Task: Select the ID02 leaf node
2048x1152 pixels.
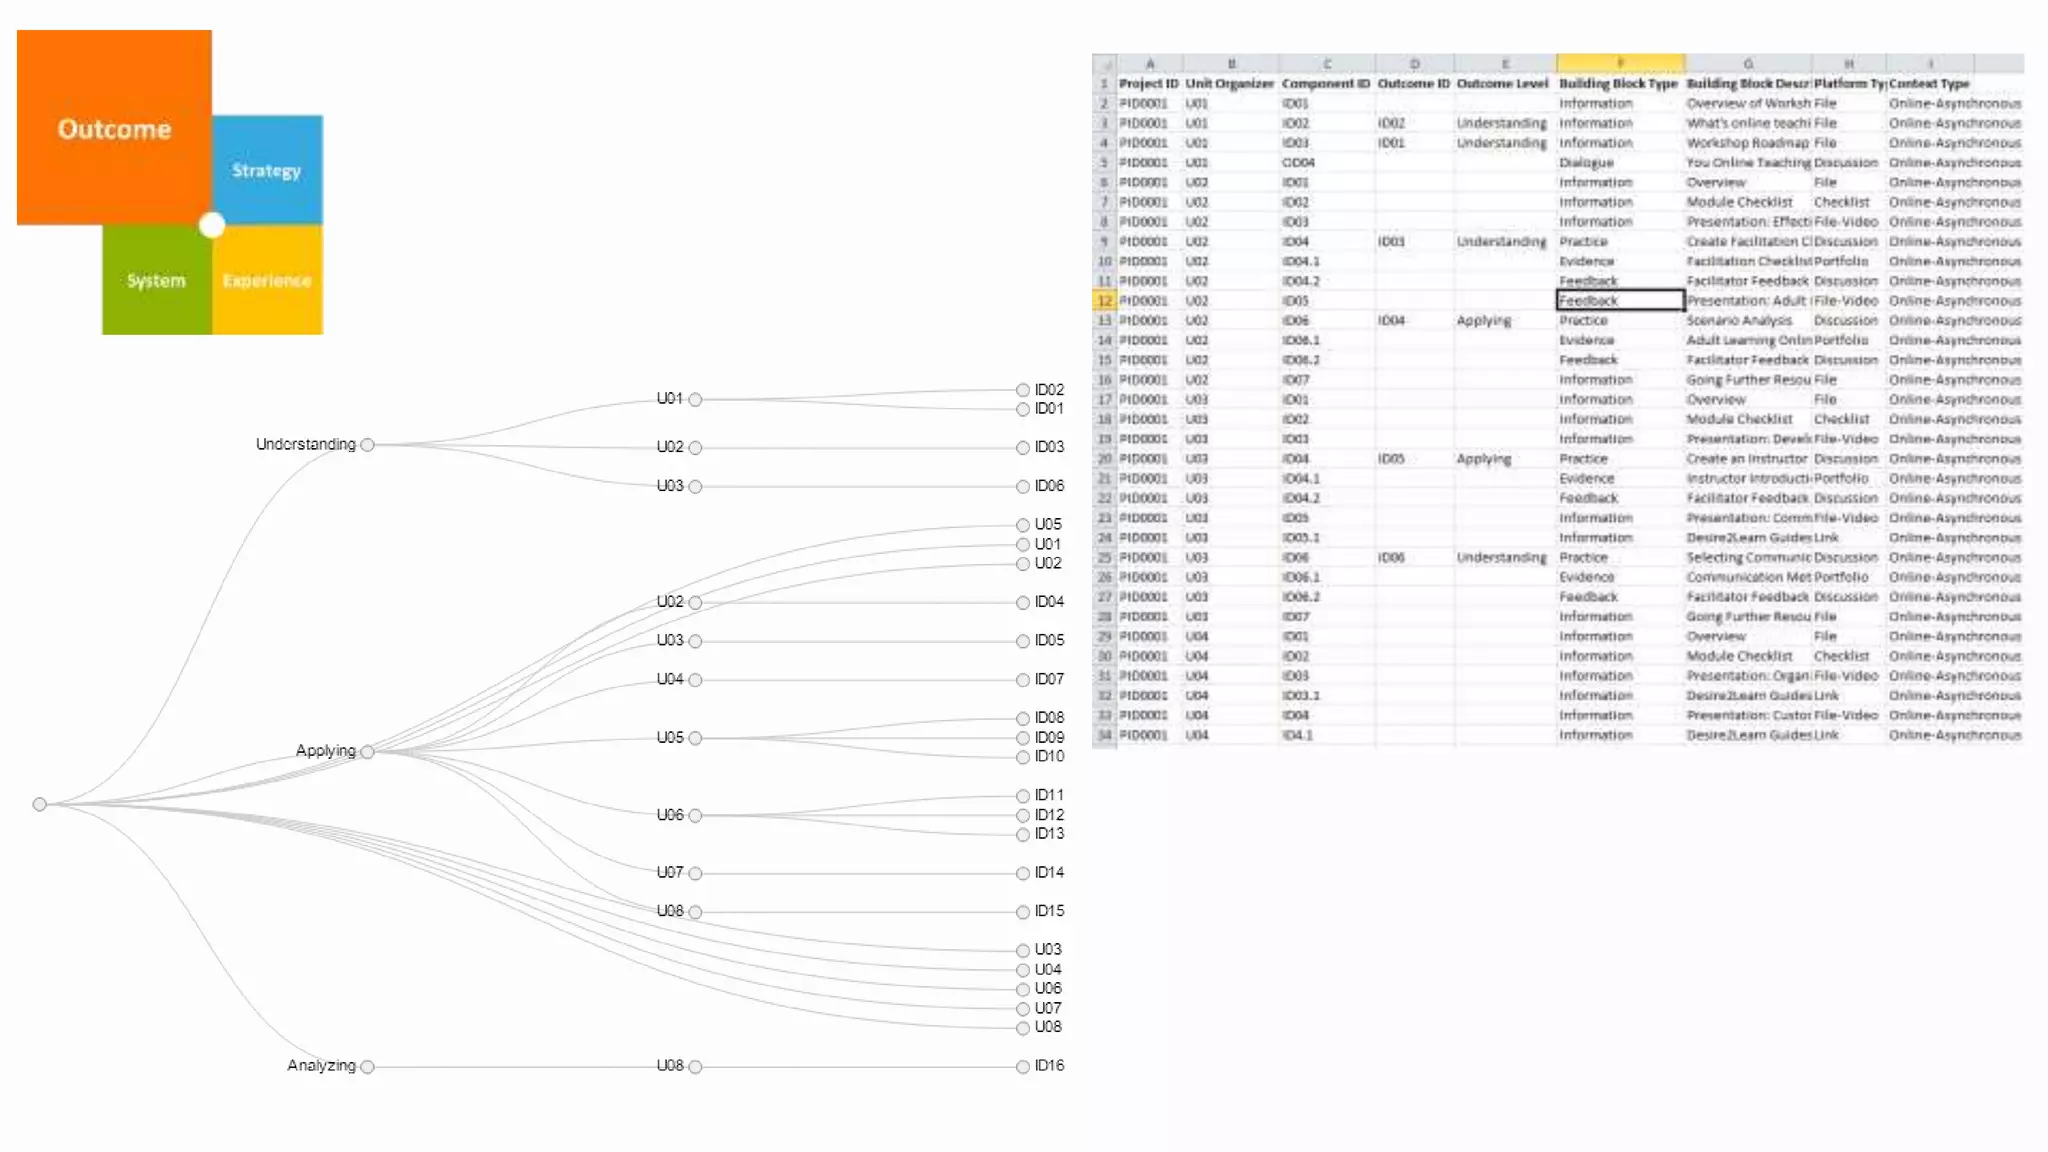Action: pyautogui.click(x=1023, y=390)
